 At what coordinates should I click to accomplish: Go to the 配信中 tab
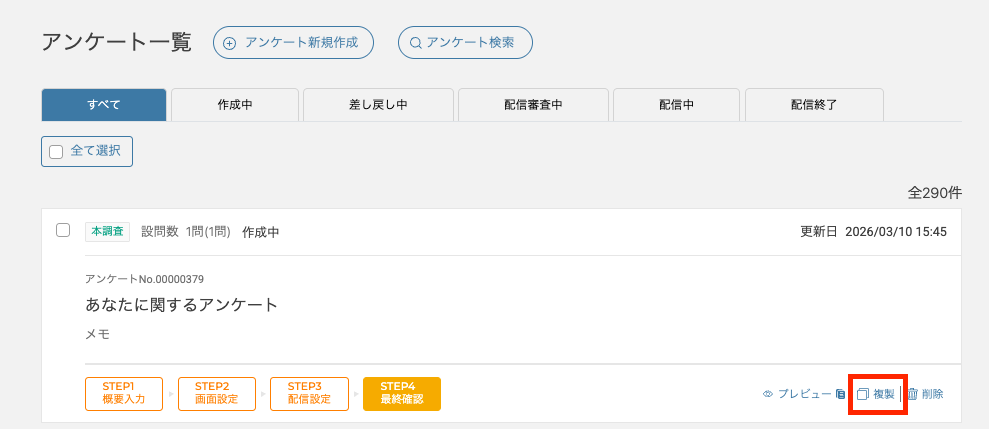click(676, 104)
